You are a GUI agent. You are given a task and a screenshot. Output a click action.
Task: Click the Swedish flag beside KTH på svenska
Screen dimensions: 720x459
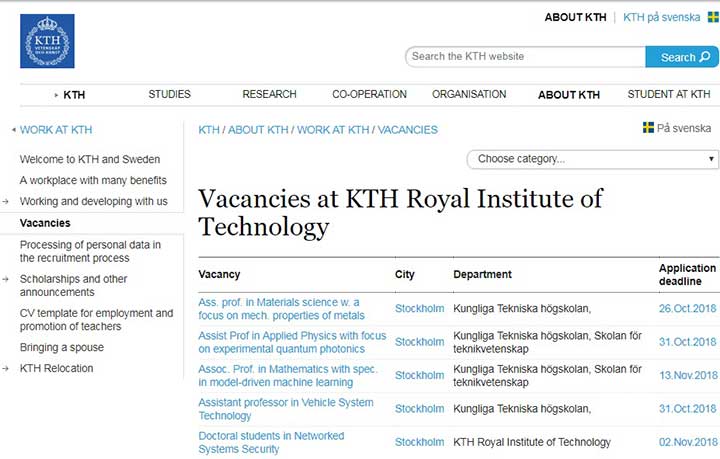click(714, 17)
